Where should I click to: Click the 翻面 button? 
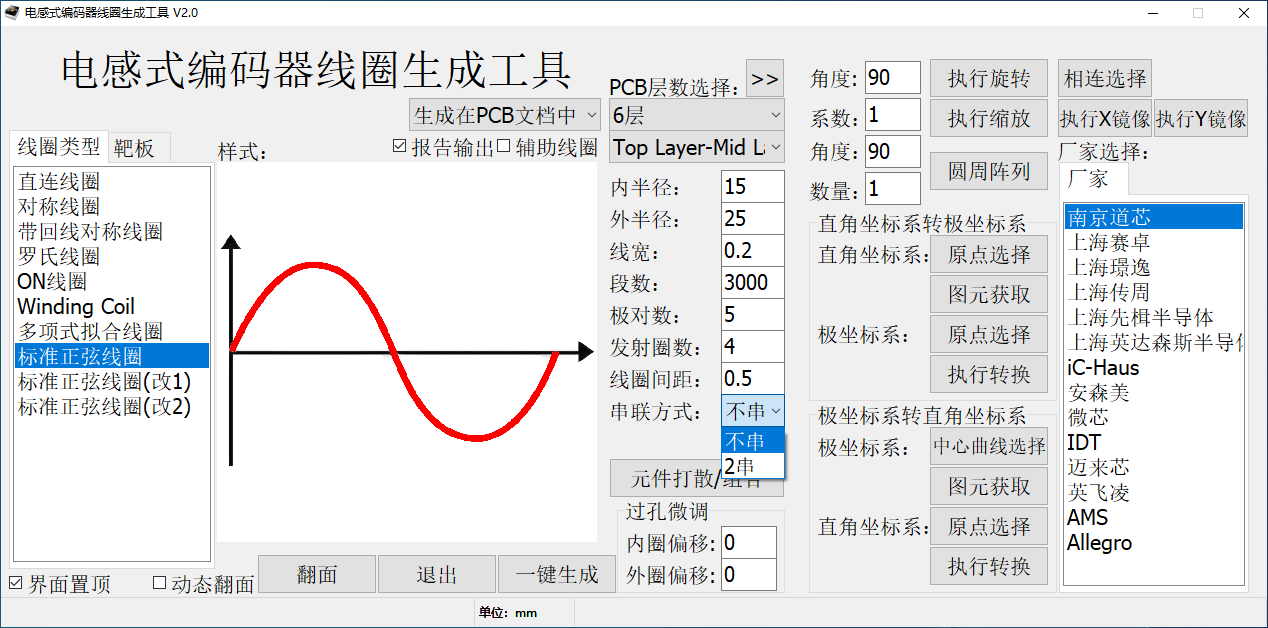[x=317, y=574]
